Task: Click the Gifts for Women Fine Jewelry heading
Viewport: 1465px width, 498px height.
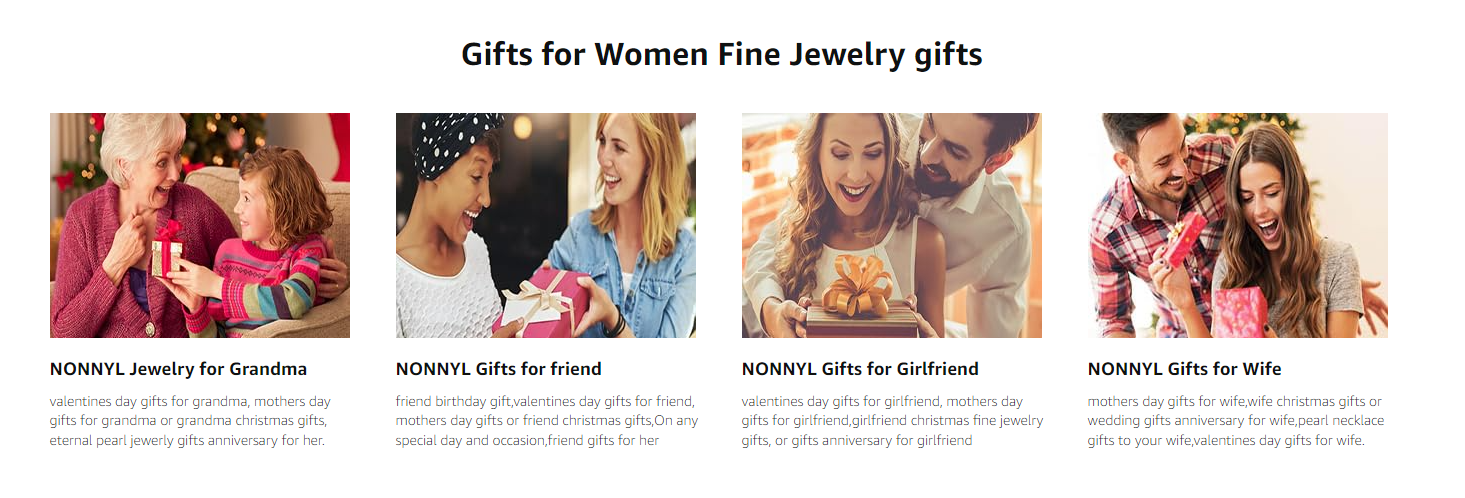Action: pos(721,54)
